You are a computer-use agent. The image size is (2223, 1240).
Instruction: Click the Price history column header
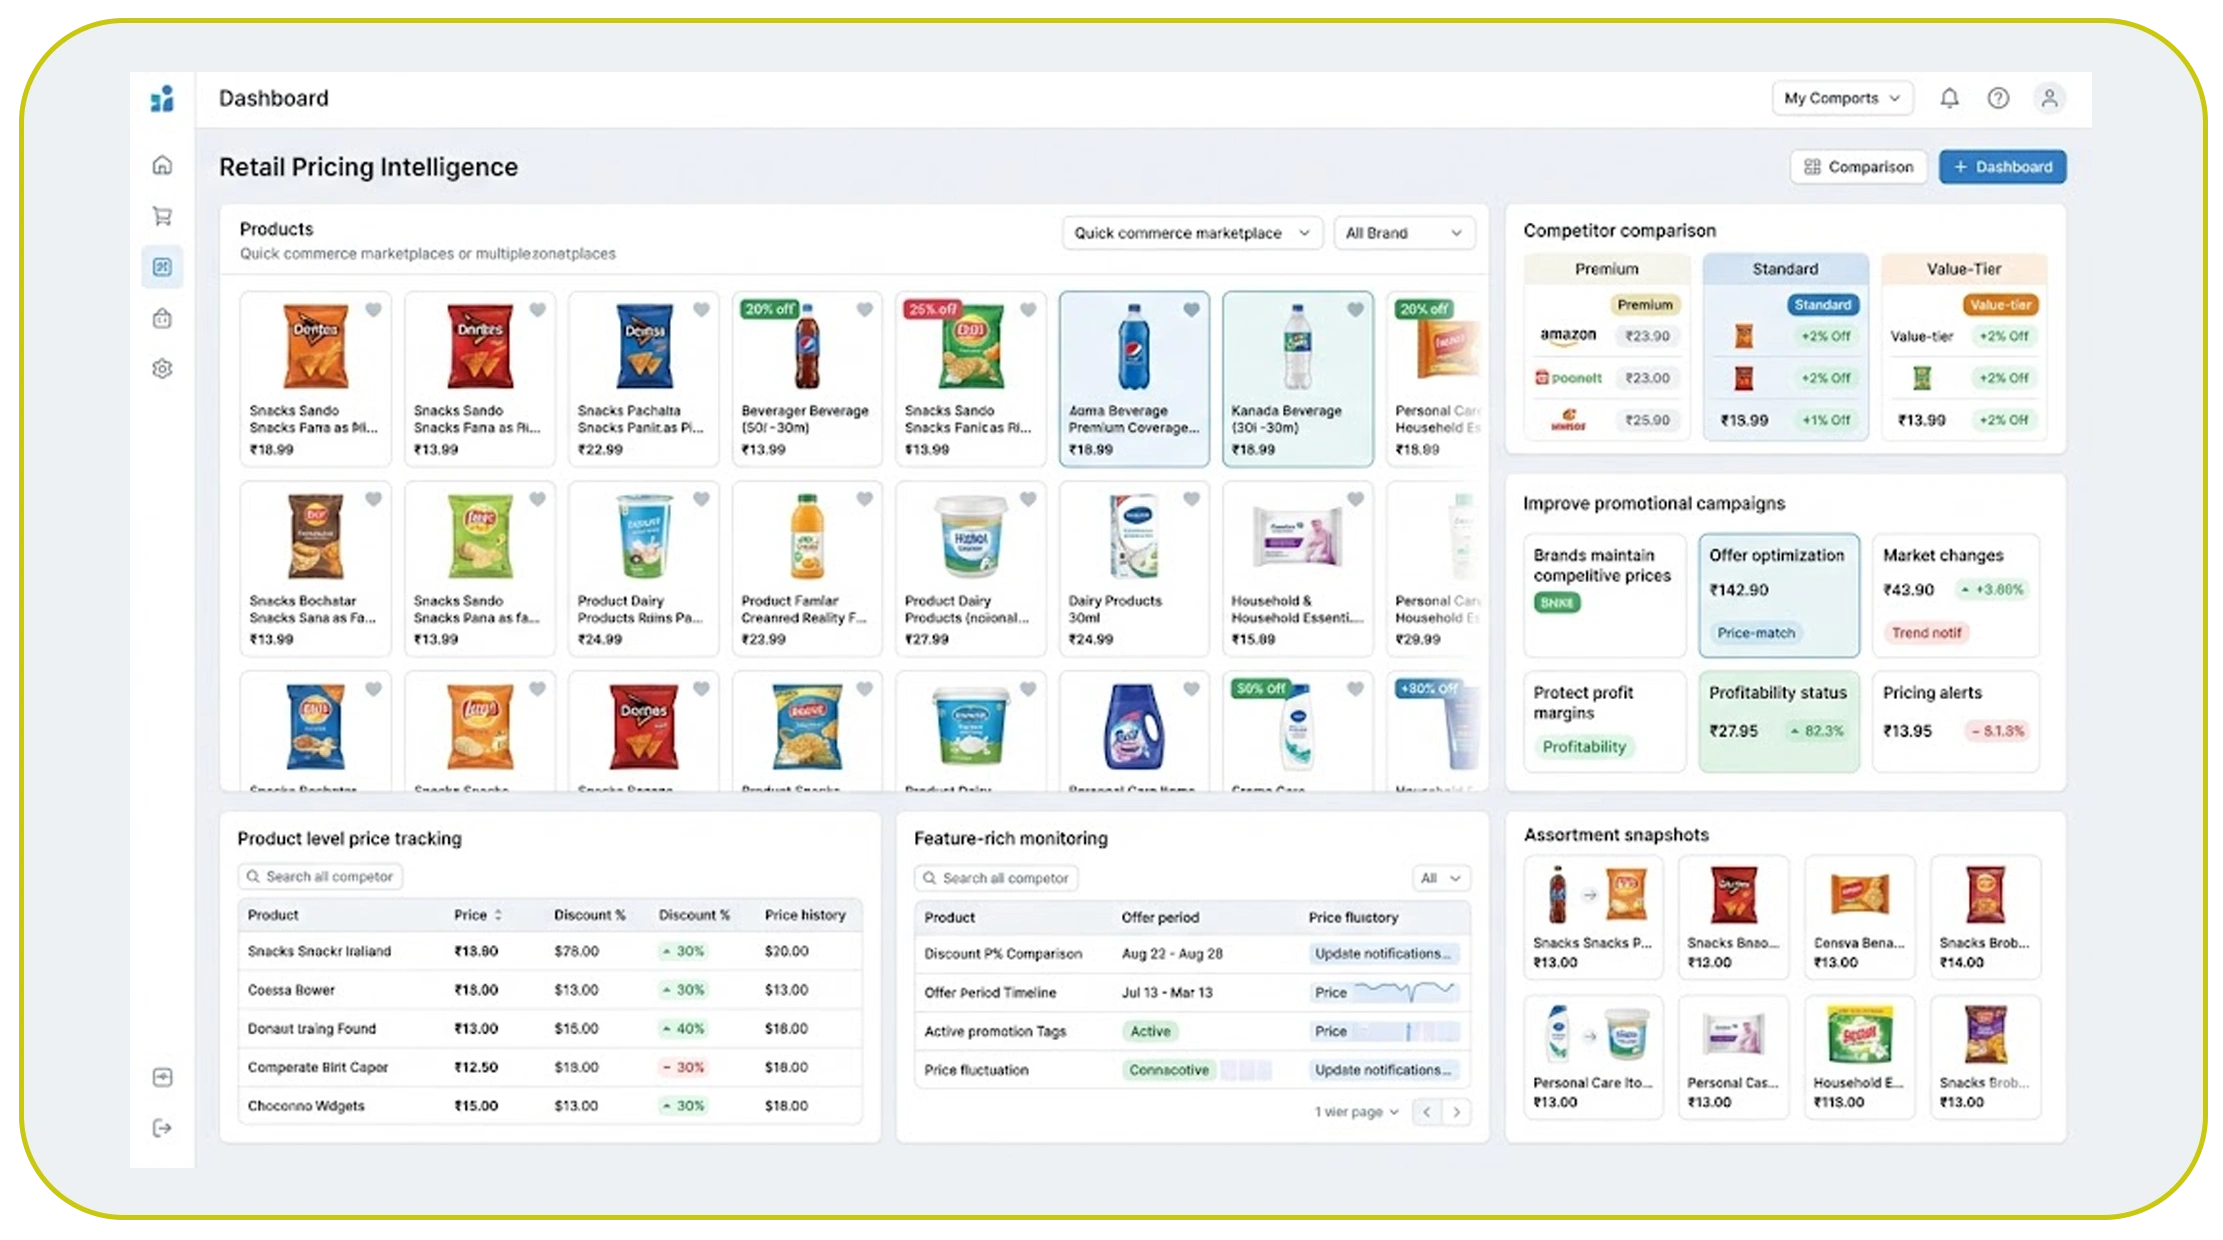pos(805,915)
